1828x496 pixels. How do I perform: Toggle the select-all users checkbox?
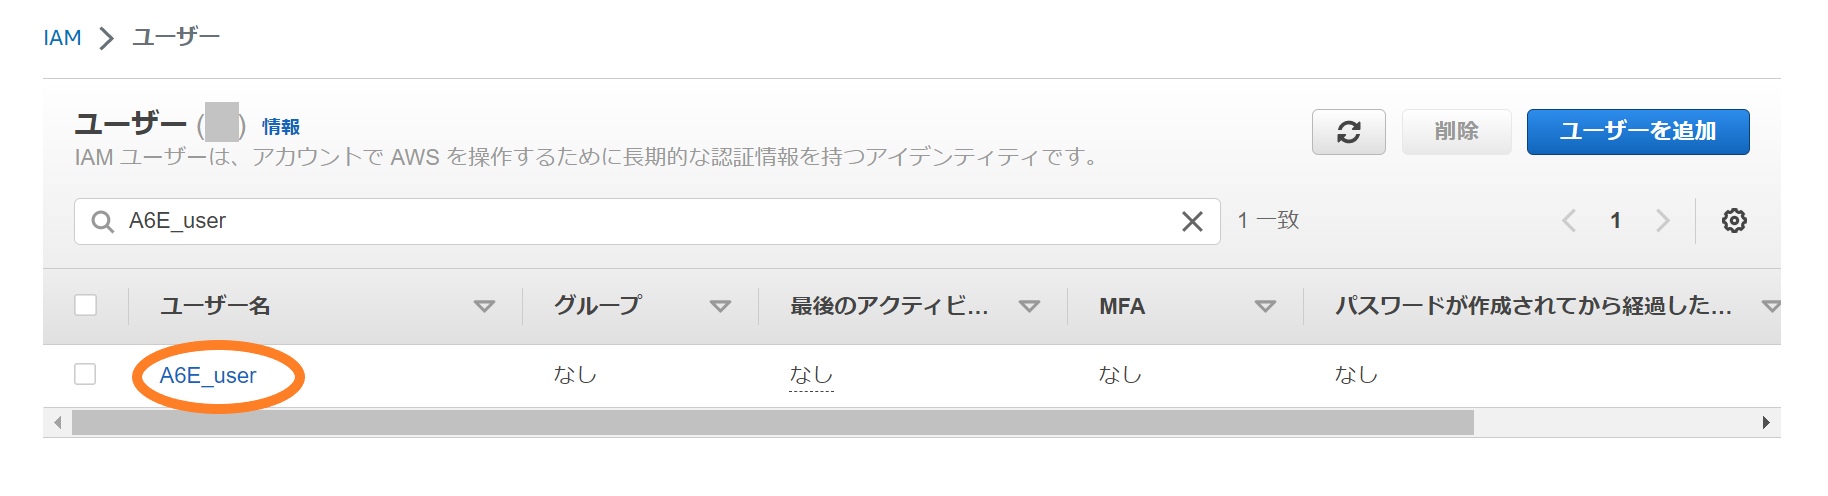[86, 305]
